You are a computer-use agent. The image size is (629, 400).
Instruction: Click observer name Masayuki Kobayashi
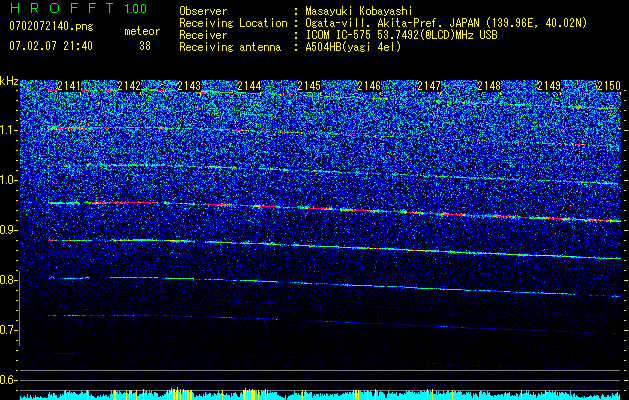(x=359, y=11)
